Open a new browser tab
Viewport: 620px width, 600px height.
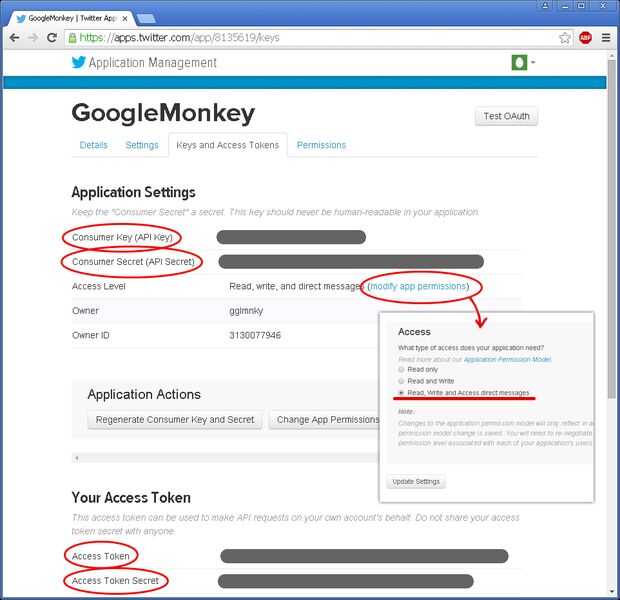pos(146,19)
